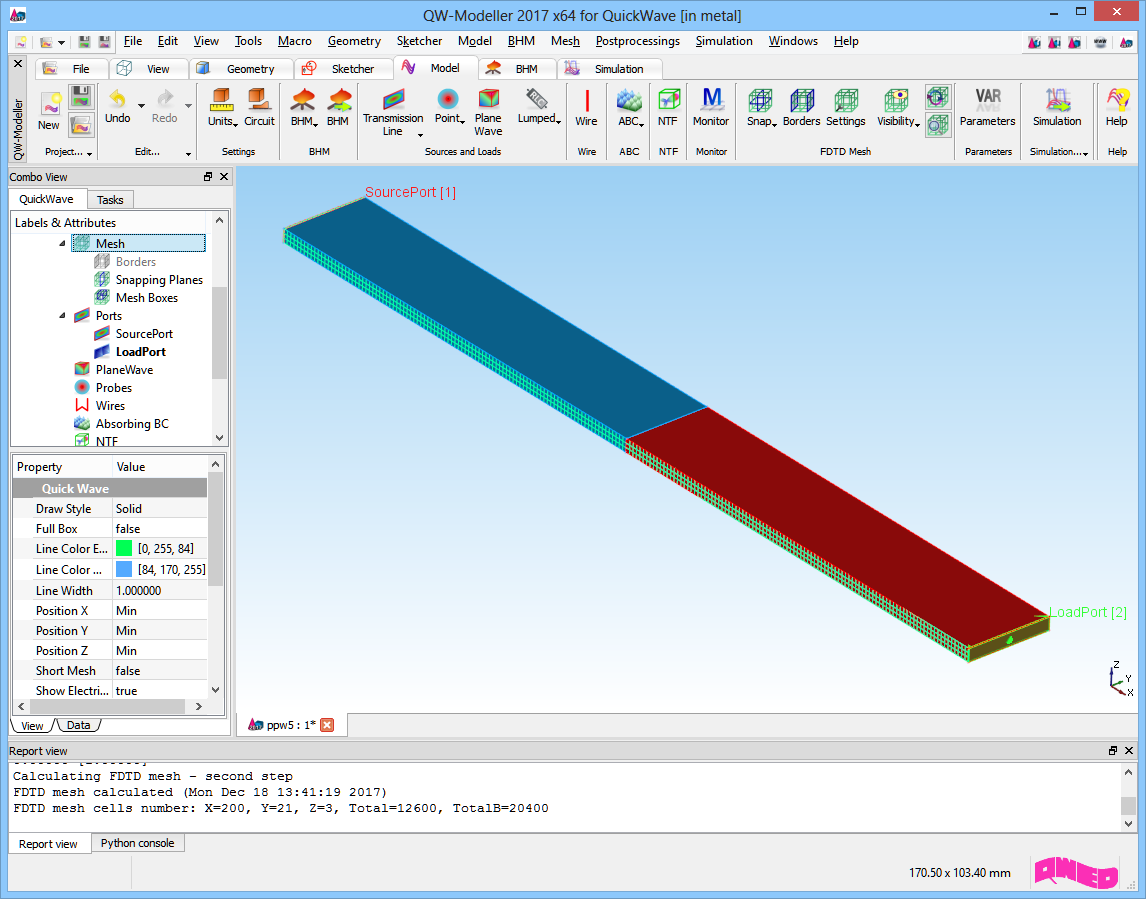1146x899 pixels.
Task: Click the Undo arrow icon
Action: coord(117,99)
